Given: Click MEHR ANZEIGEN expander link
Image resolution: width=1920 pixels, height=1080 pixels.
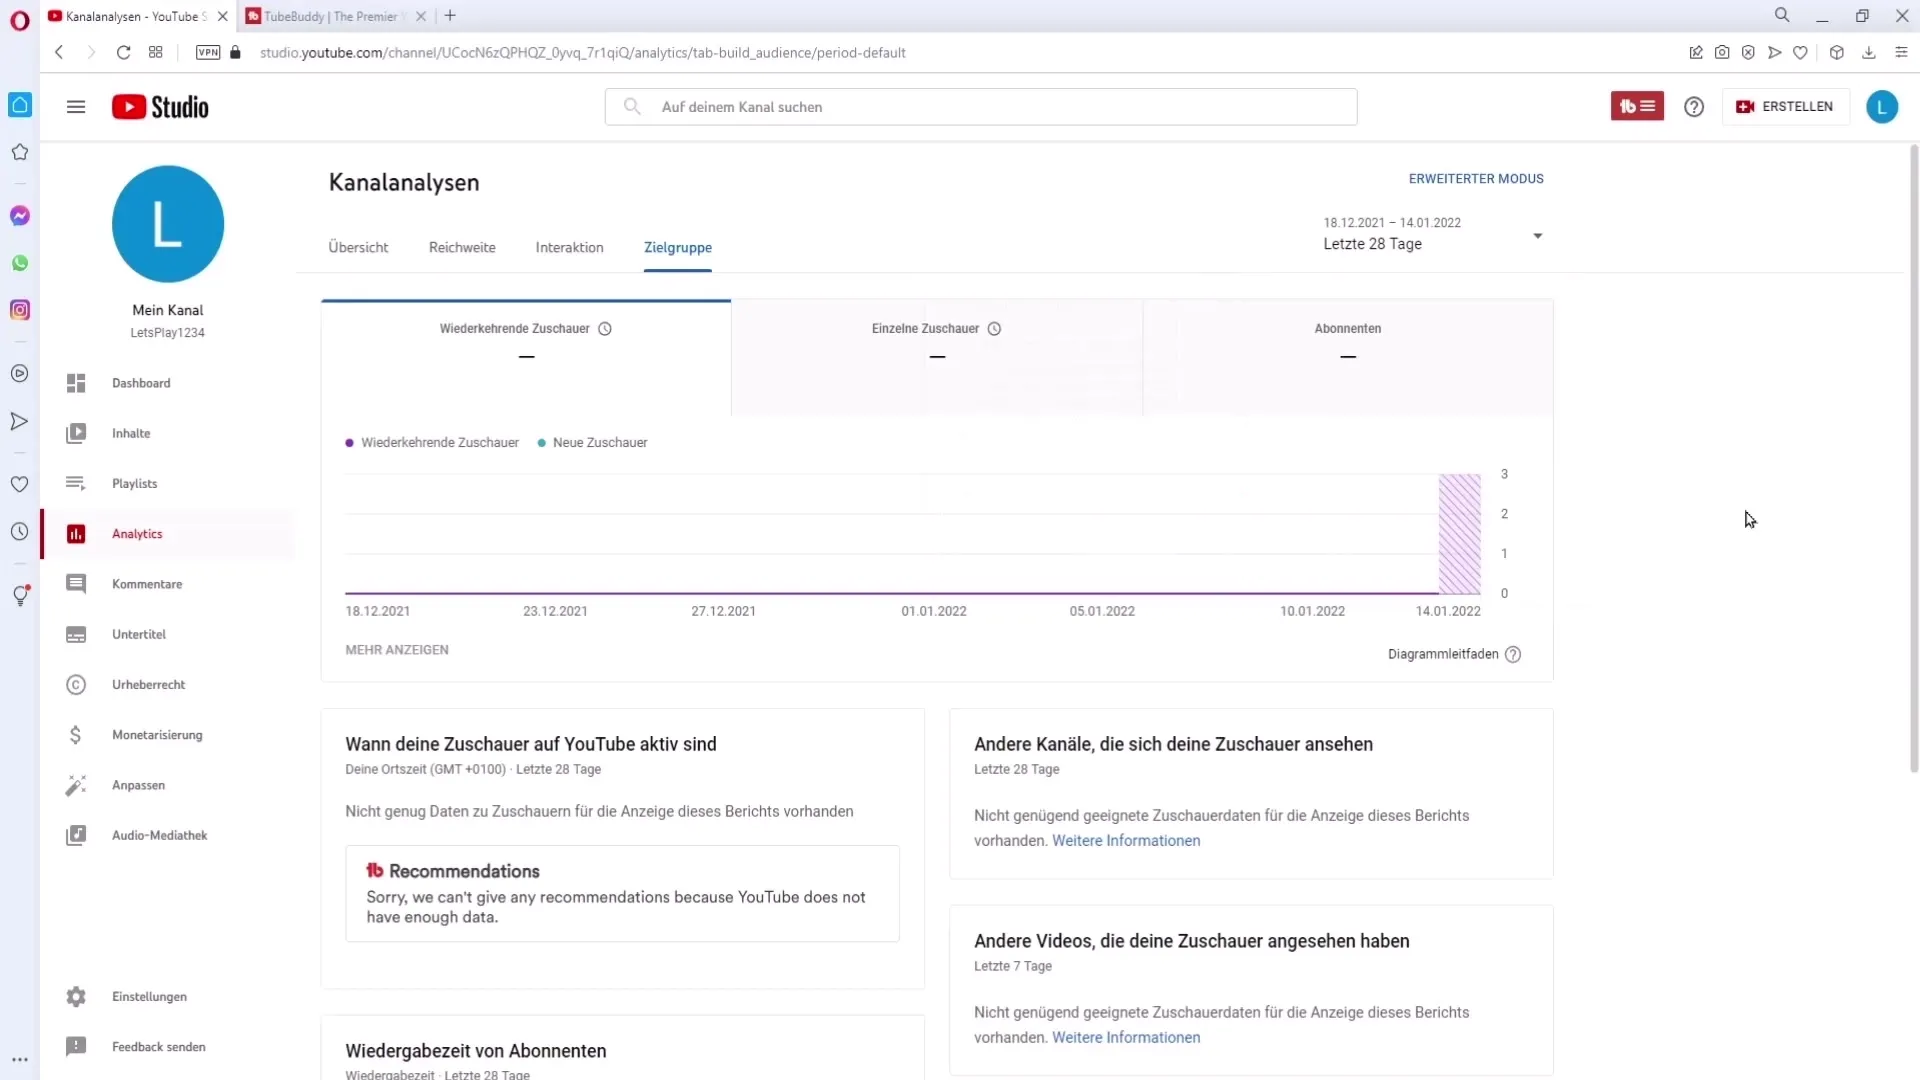Looking at the screenshot, I should coord(397,650).
